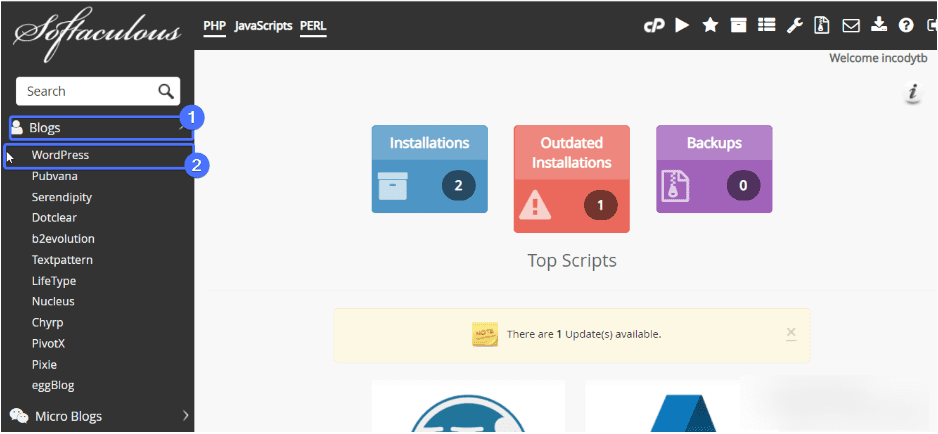The image size is (938, 434).
Task: Click the Backups tile heading
Action: pos(714,143)
